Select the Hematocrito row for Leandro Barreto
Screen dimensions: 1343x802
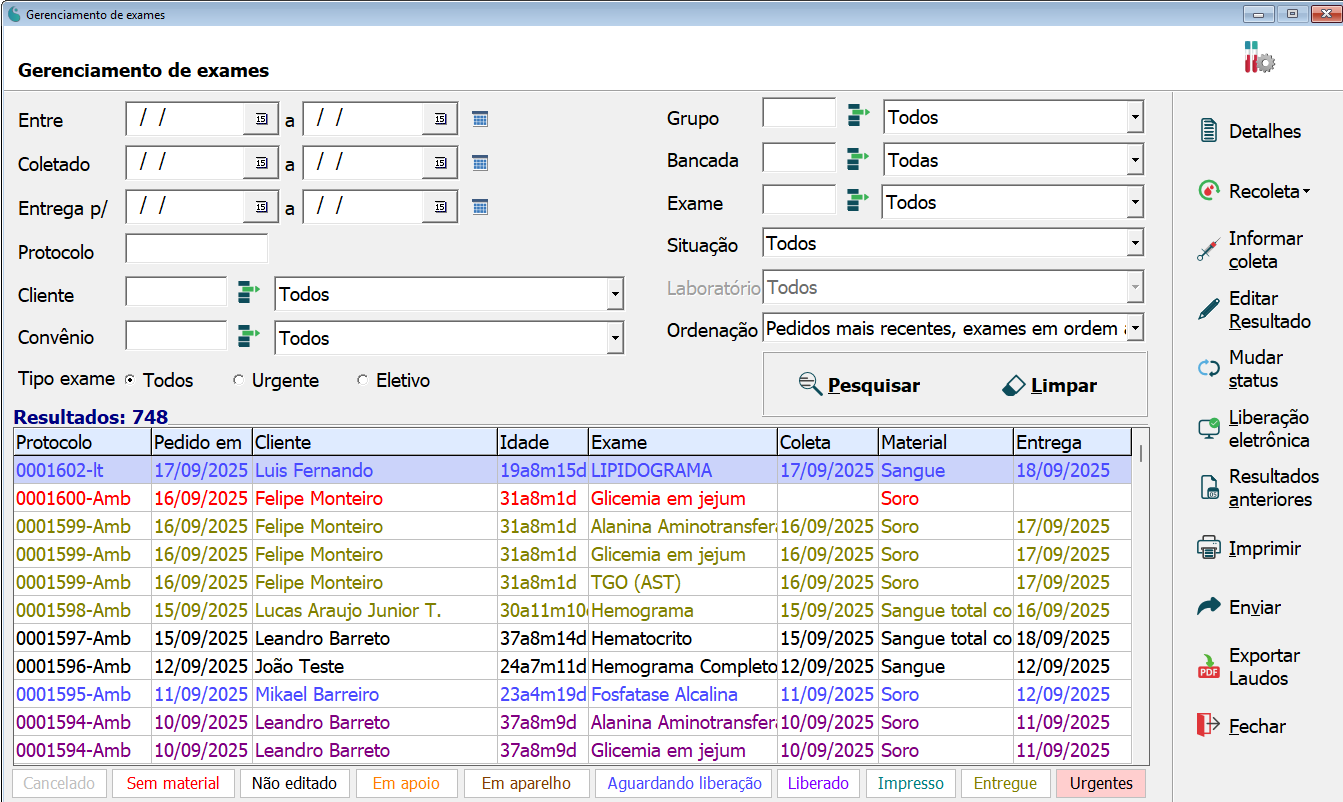tap(573, 638)
